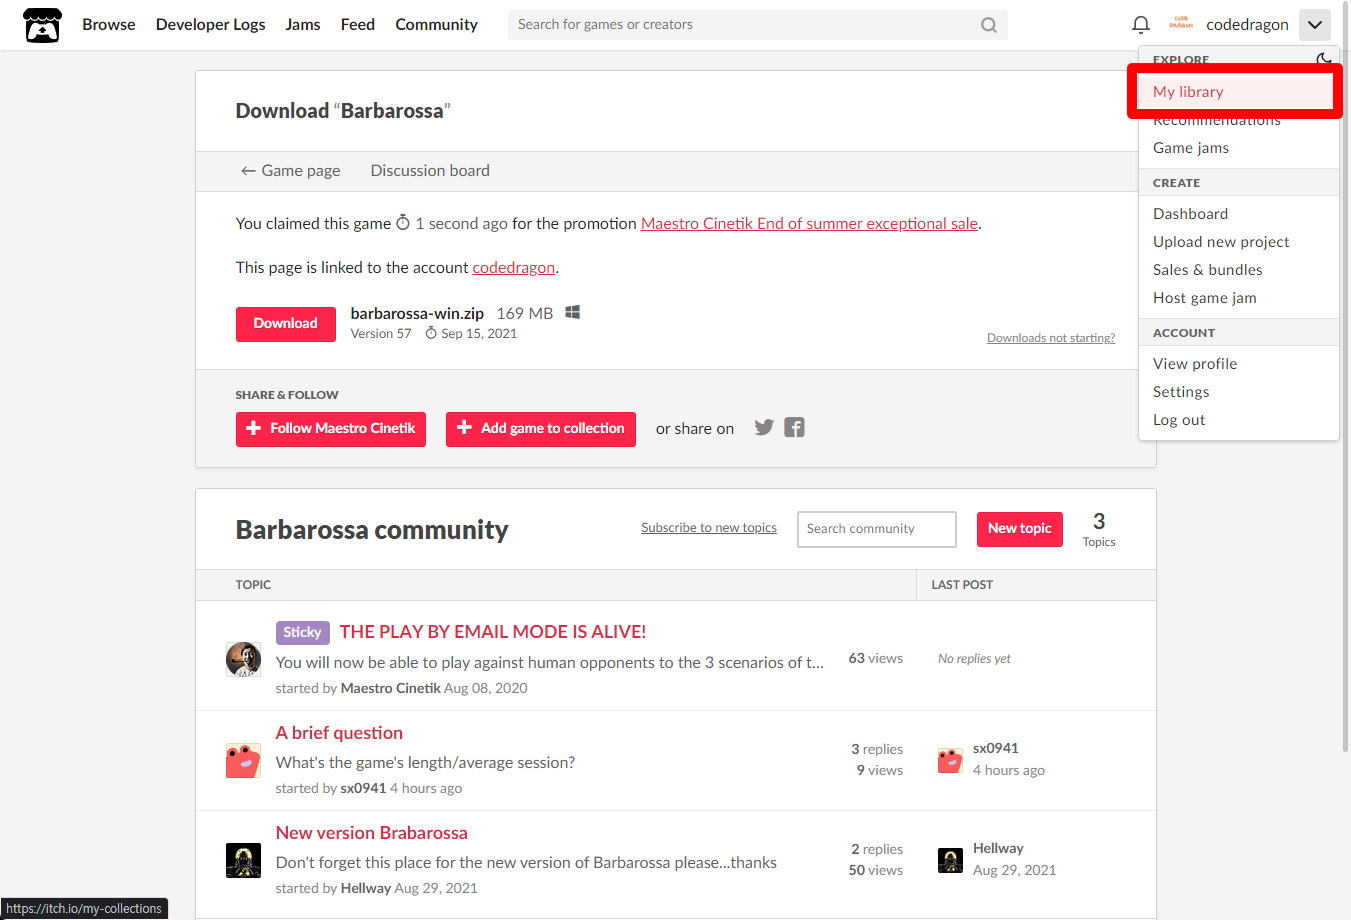Click Maestro Cinetik author name under sticky topic
Viewport: 1351px width, 920px height.
[390, 688]
